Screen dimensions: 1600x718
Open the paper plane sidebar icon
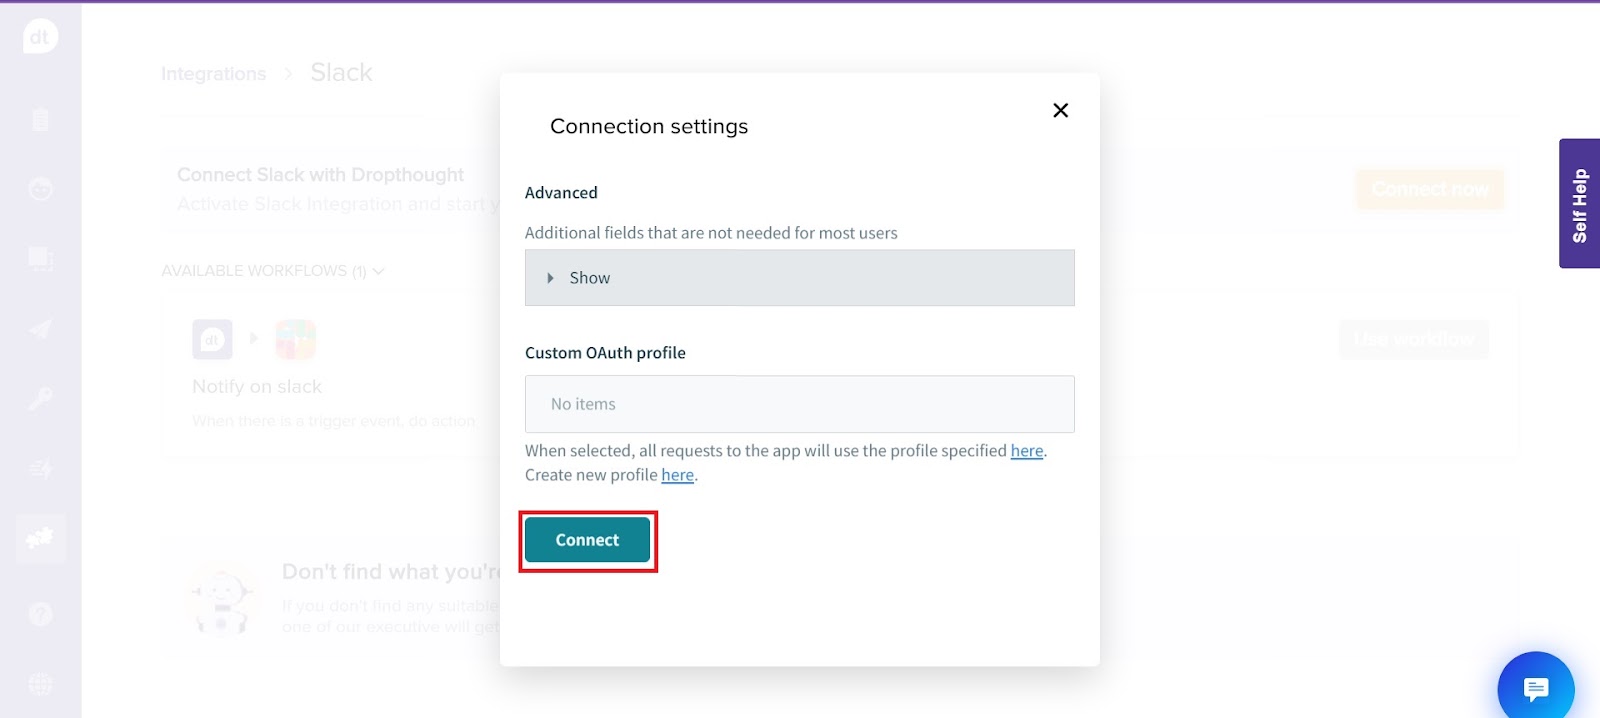pos(40,329)
